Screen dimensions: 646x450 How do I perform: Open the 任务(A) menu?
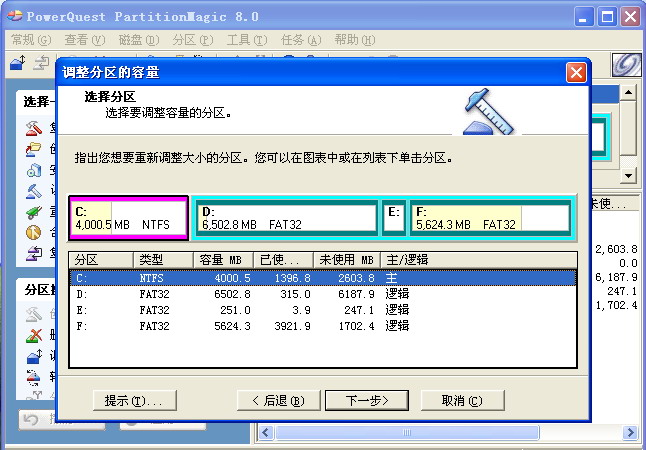301,40
